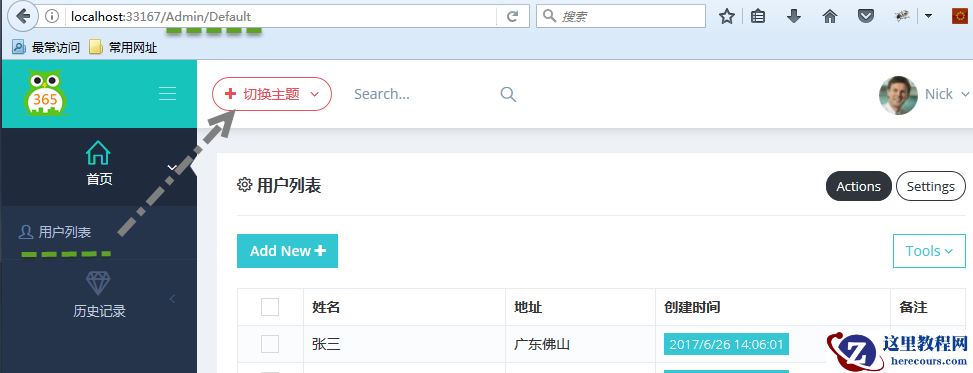This screenshot has height=373, width=973.
Task: Open the 最常访问 bookmark folder
Action: coord(47,47)
